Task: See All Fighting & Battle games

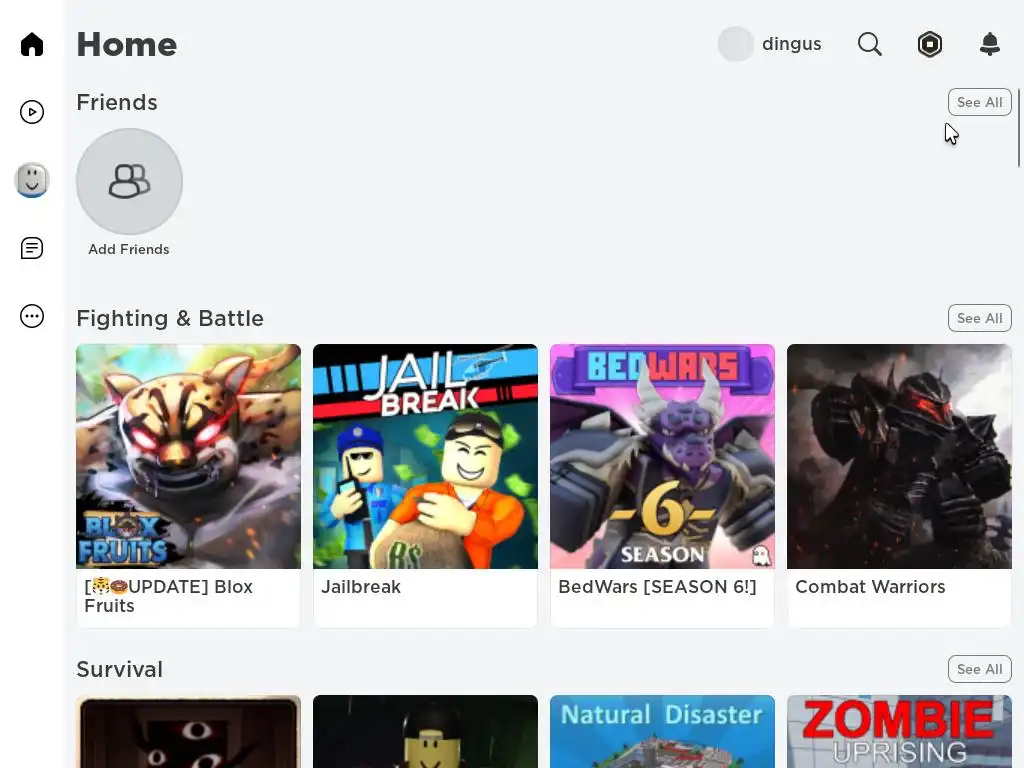Action: 980,318
